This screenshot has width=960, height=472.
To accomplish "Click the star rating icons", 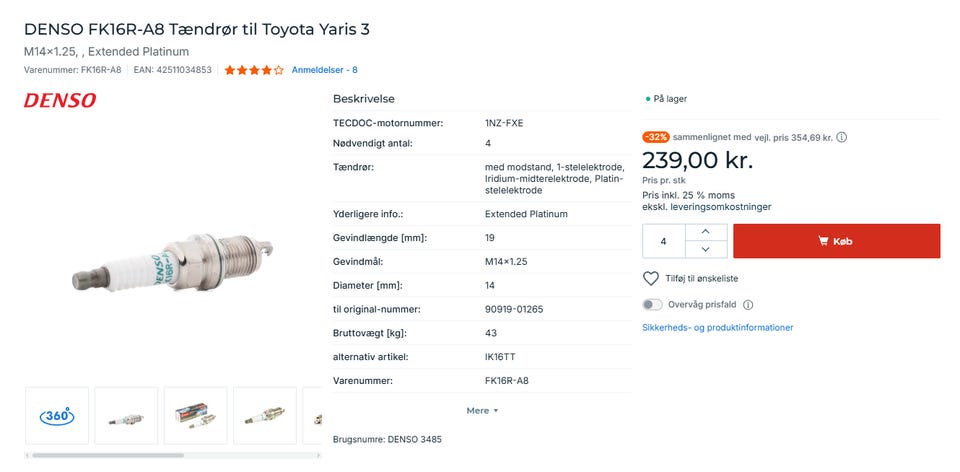I will tap(254, 70).
